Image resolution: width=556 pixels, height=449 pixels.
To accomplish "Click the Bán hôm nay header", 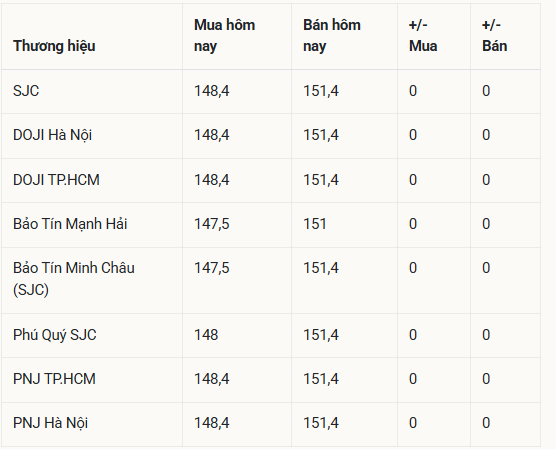I will coord(332,35).
